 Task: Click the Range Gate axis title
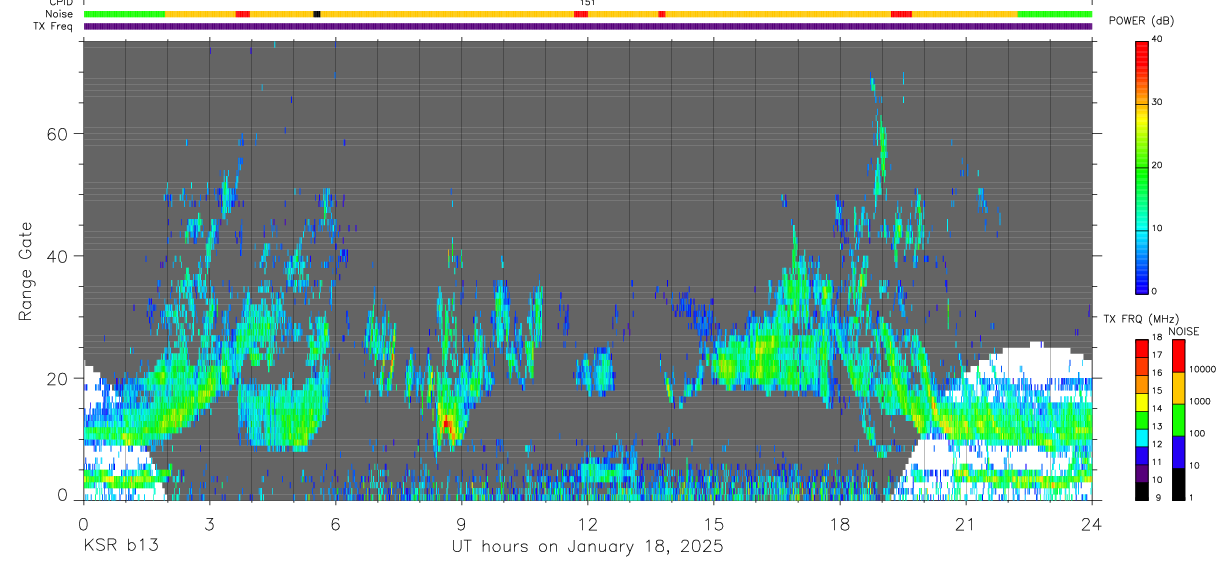[25, 271]
